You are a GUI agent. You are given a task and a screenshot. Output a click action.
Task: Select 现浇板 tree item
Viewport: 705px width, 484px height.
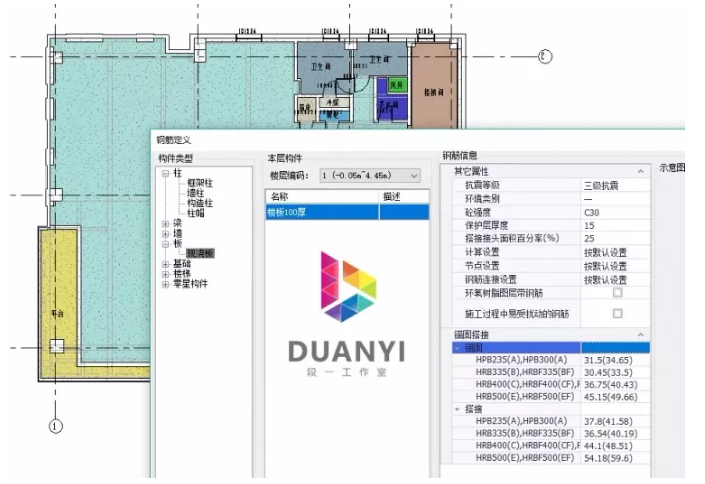pyautogui.click(x=200, y=254)
